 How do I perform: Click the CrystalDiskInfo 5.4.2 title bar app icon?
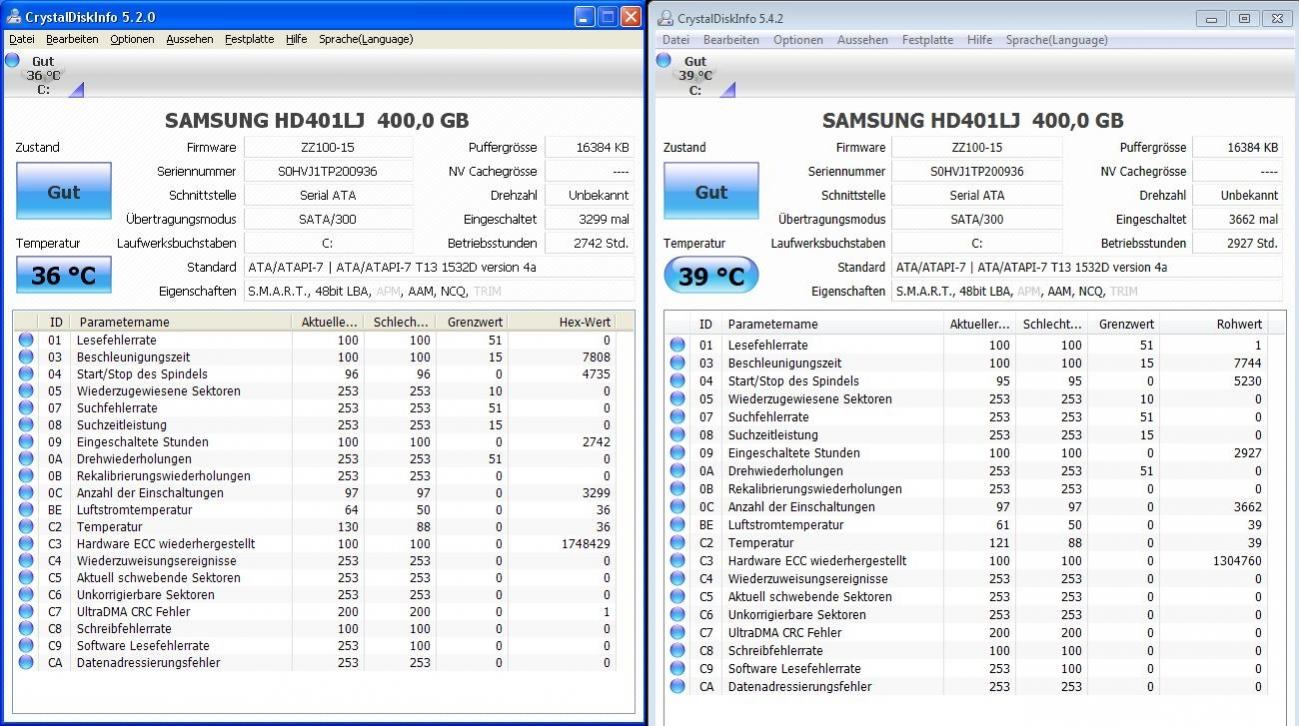pyautogui.click(x=665, y=18)
